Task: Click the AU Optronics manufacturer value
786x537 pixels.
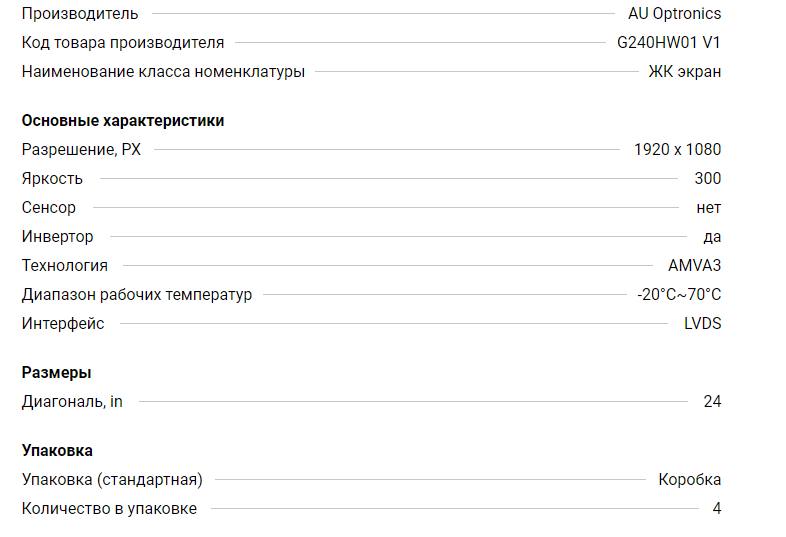Action: pyautogui.click(x=674, y=14)
